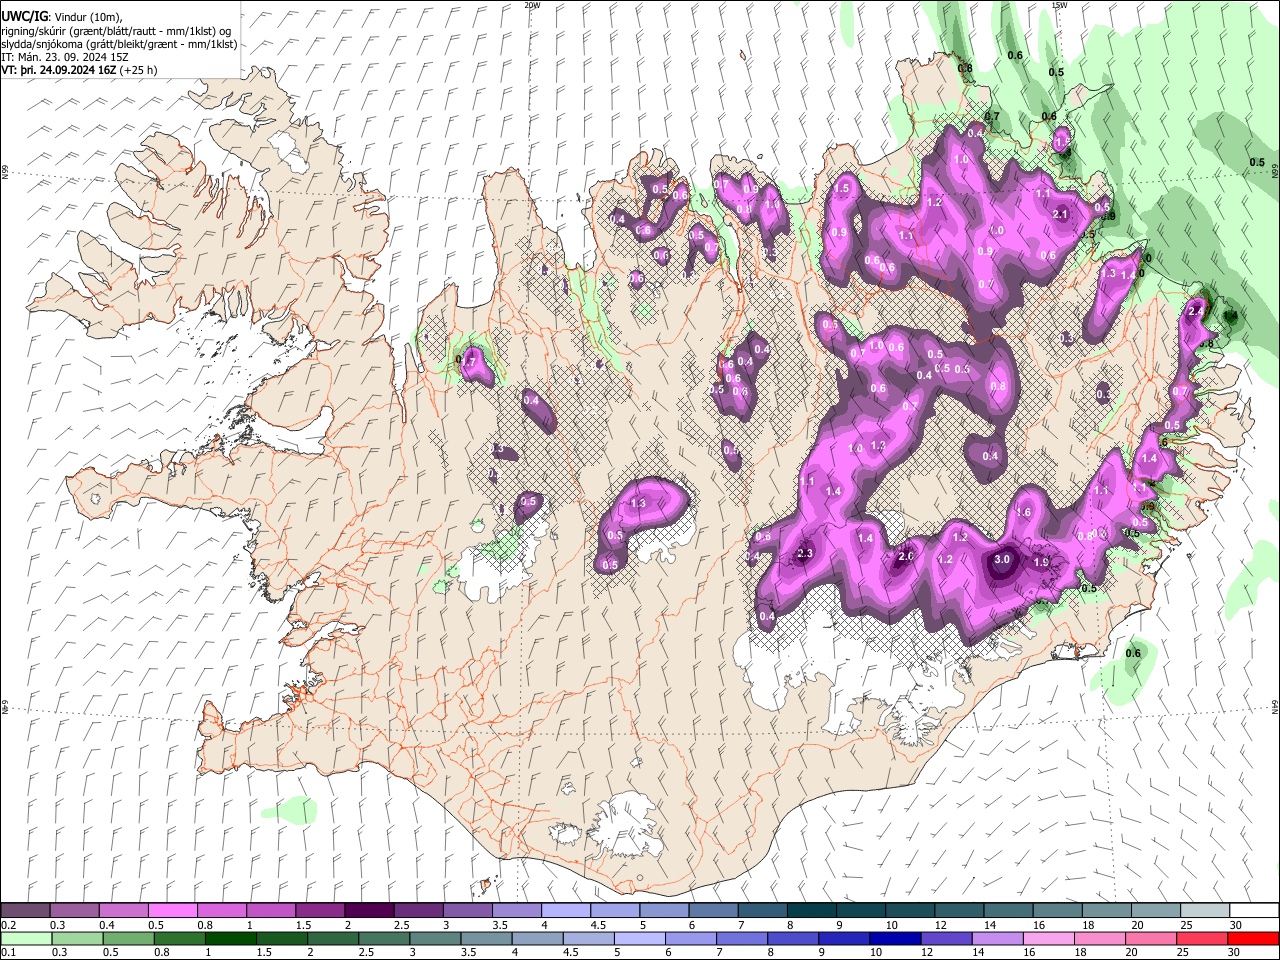Click the '20W' longitude label

click(532, 5)
